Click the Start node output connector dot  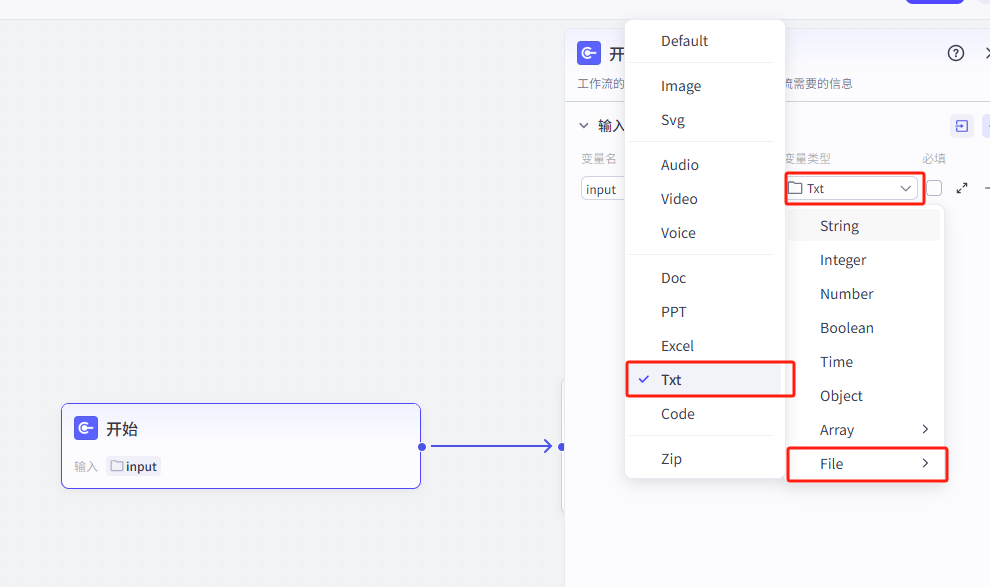point(422,446)
